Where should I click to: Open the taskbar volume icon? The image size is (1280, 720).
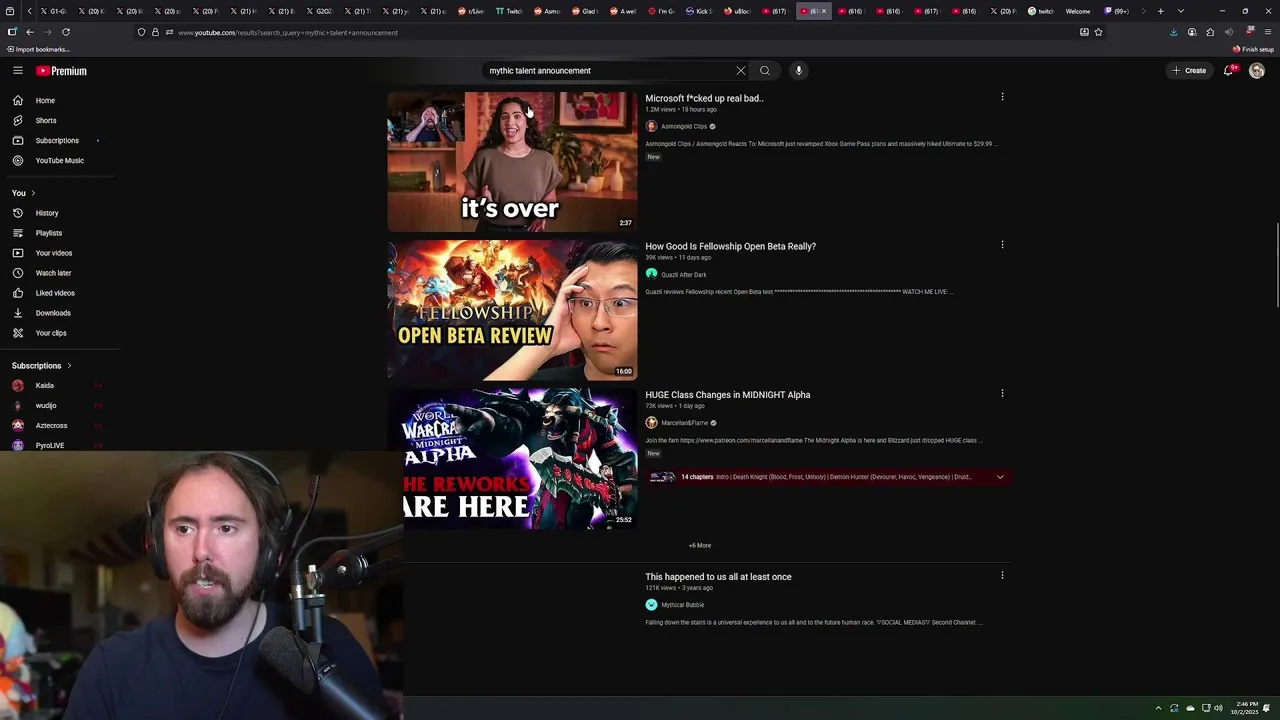coord(1218,708)
